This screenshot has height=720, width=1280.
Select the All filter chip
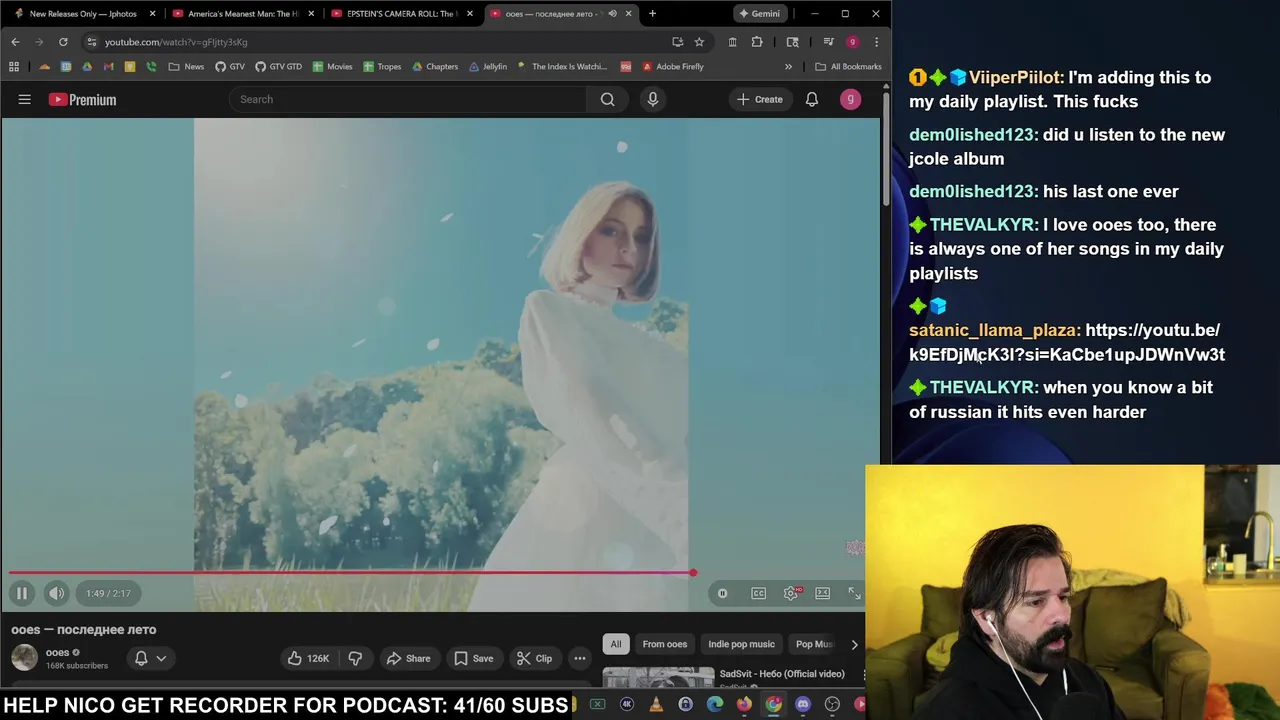pyautogui.click(x=616, y=644)
